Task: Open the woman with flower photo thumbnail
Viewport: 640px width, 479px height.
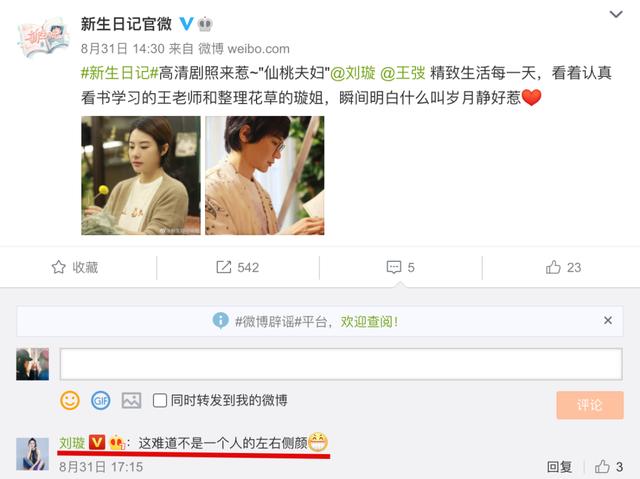Action: 141,175
